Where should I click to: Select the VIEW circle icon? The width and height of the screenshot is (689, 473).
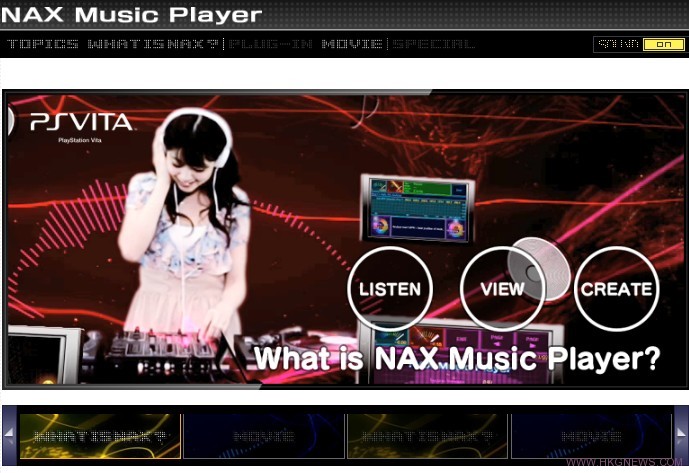(x=502, y=289)
